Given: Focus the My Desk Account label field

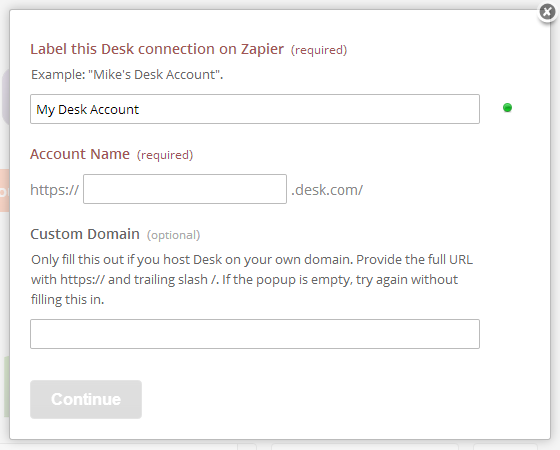Looking at the screenshot, I should pos(255,109).
